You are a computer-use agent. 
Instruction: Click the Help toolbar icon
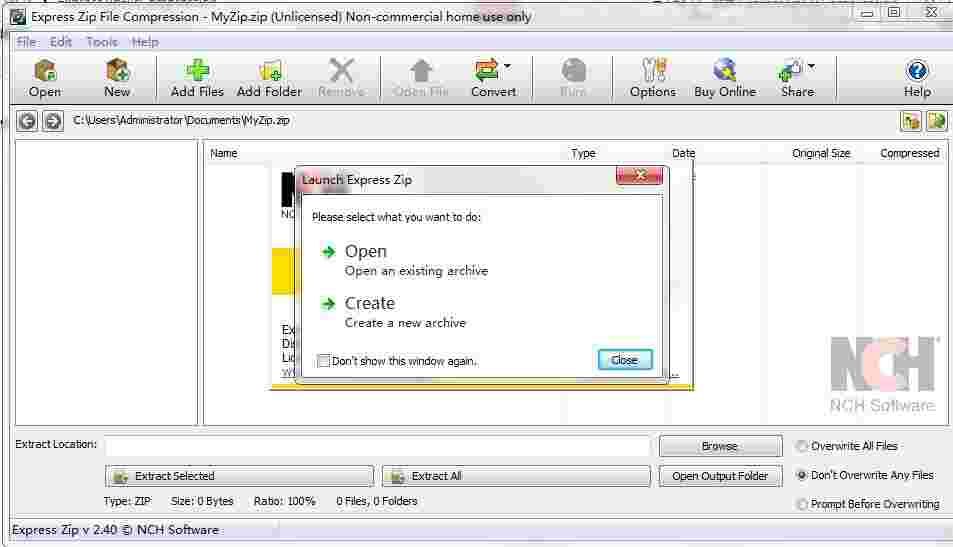pos(917,71)
